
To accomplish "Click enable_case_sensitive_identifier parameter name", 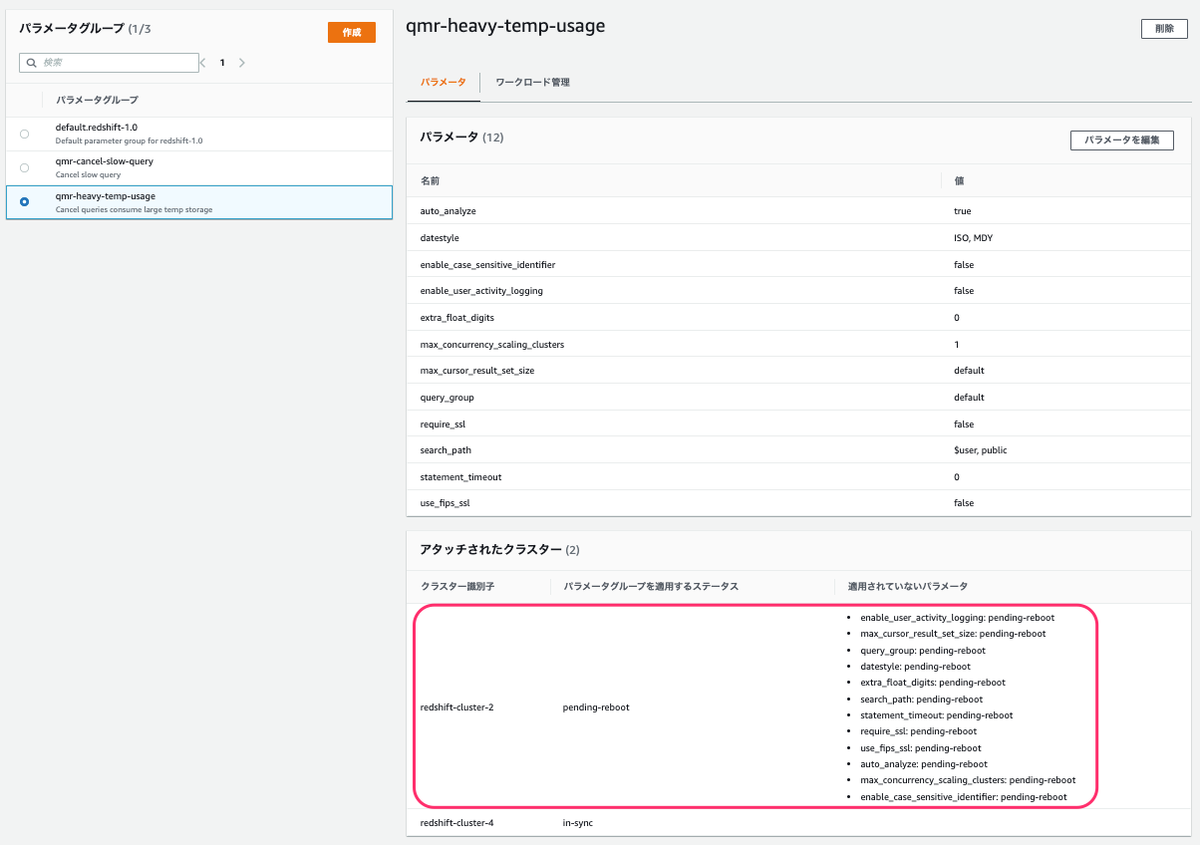I will point(488,264).
